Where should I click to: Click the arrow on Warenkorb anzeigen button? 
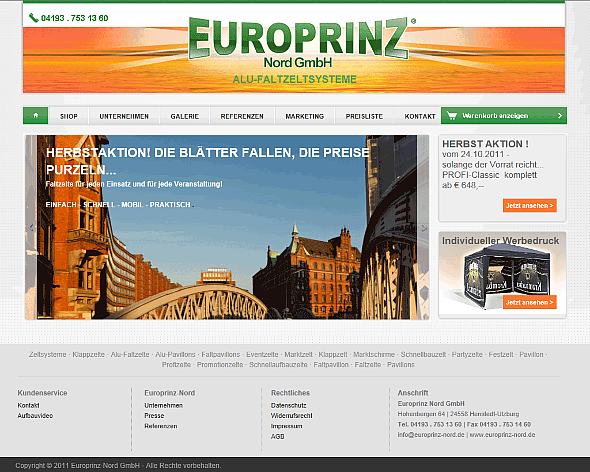[x=560, y=116]
